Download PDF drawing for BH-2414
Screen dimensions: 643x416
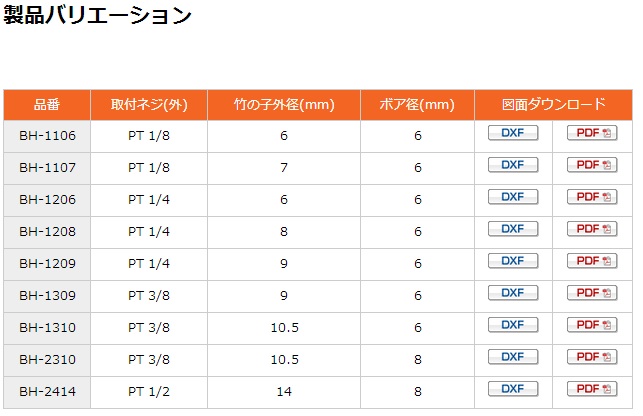coord(592,389)
